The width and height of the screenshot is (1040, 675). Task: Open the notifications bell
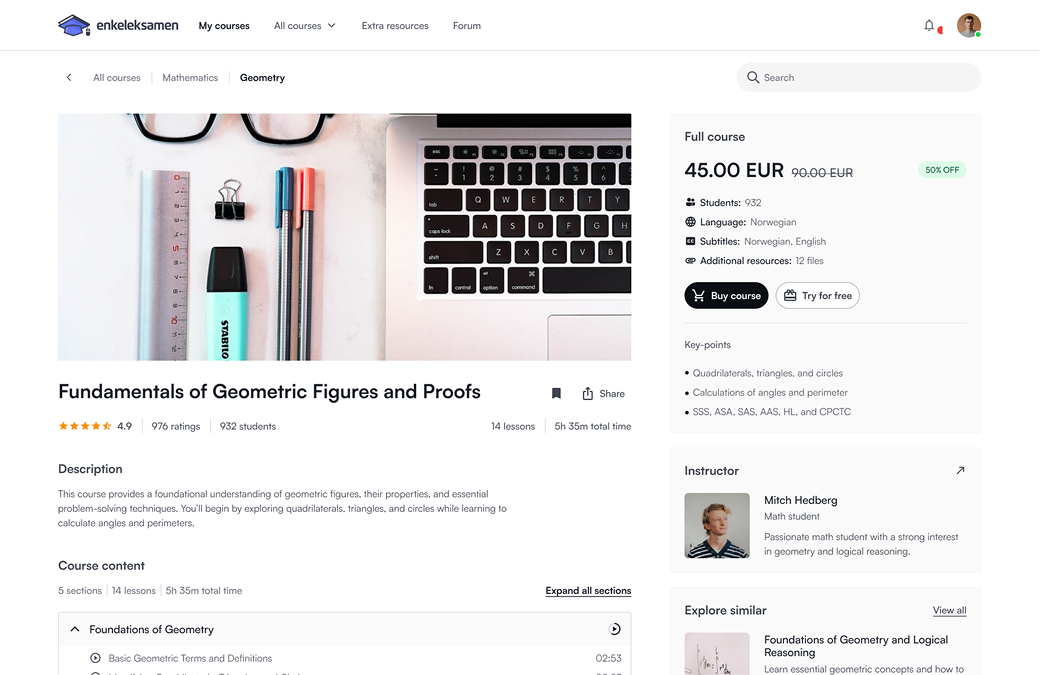click(x=929, y=26)
